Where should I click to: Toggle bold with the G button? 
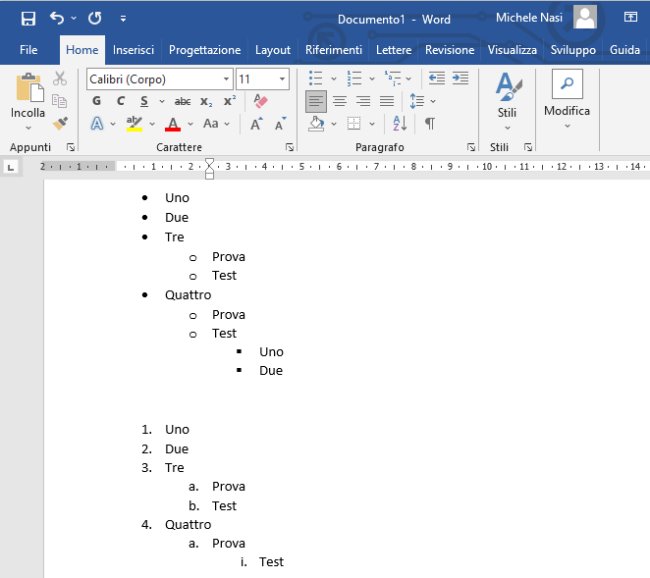(97, 101)
